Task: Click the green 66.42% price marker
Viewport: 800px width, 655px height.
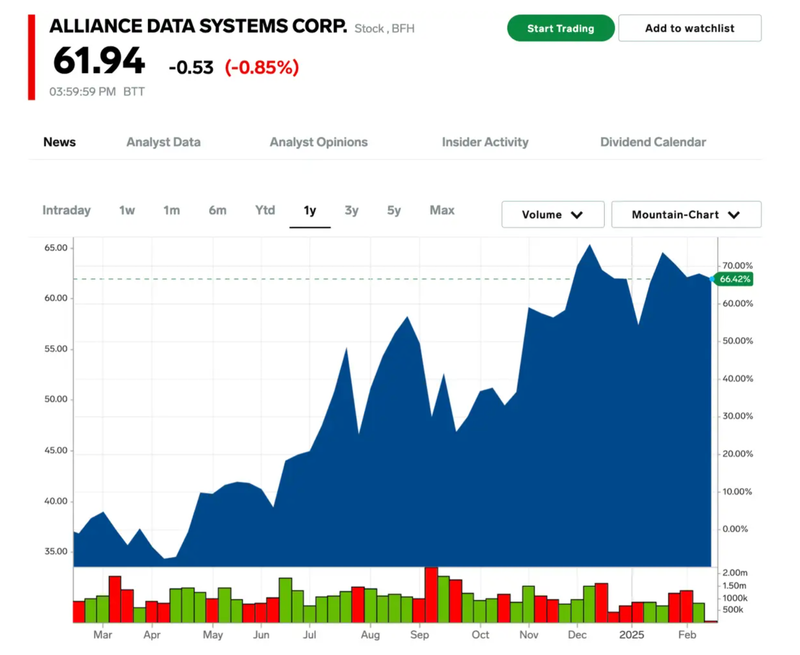Action: [735, 279]
